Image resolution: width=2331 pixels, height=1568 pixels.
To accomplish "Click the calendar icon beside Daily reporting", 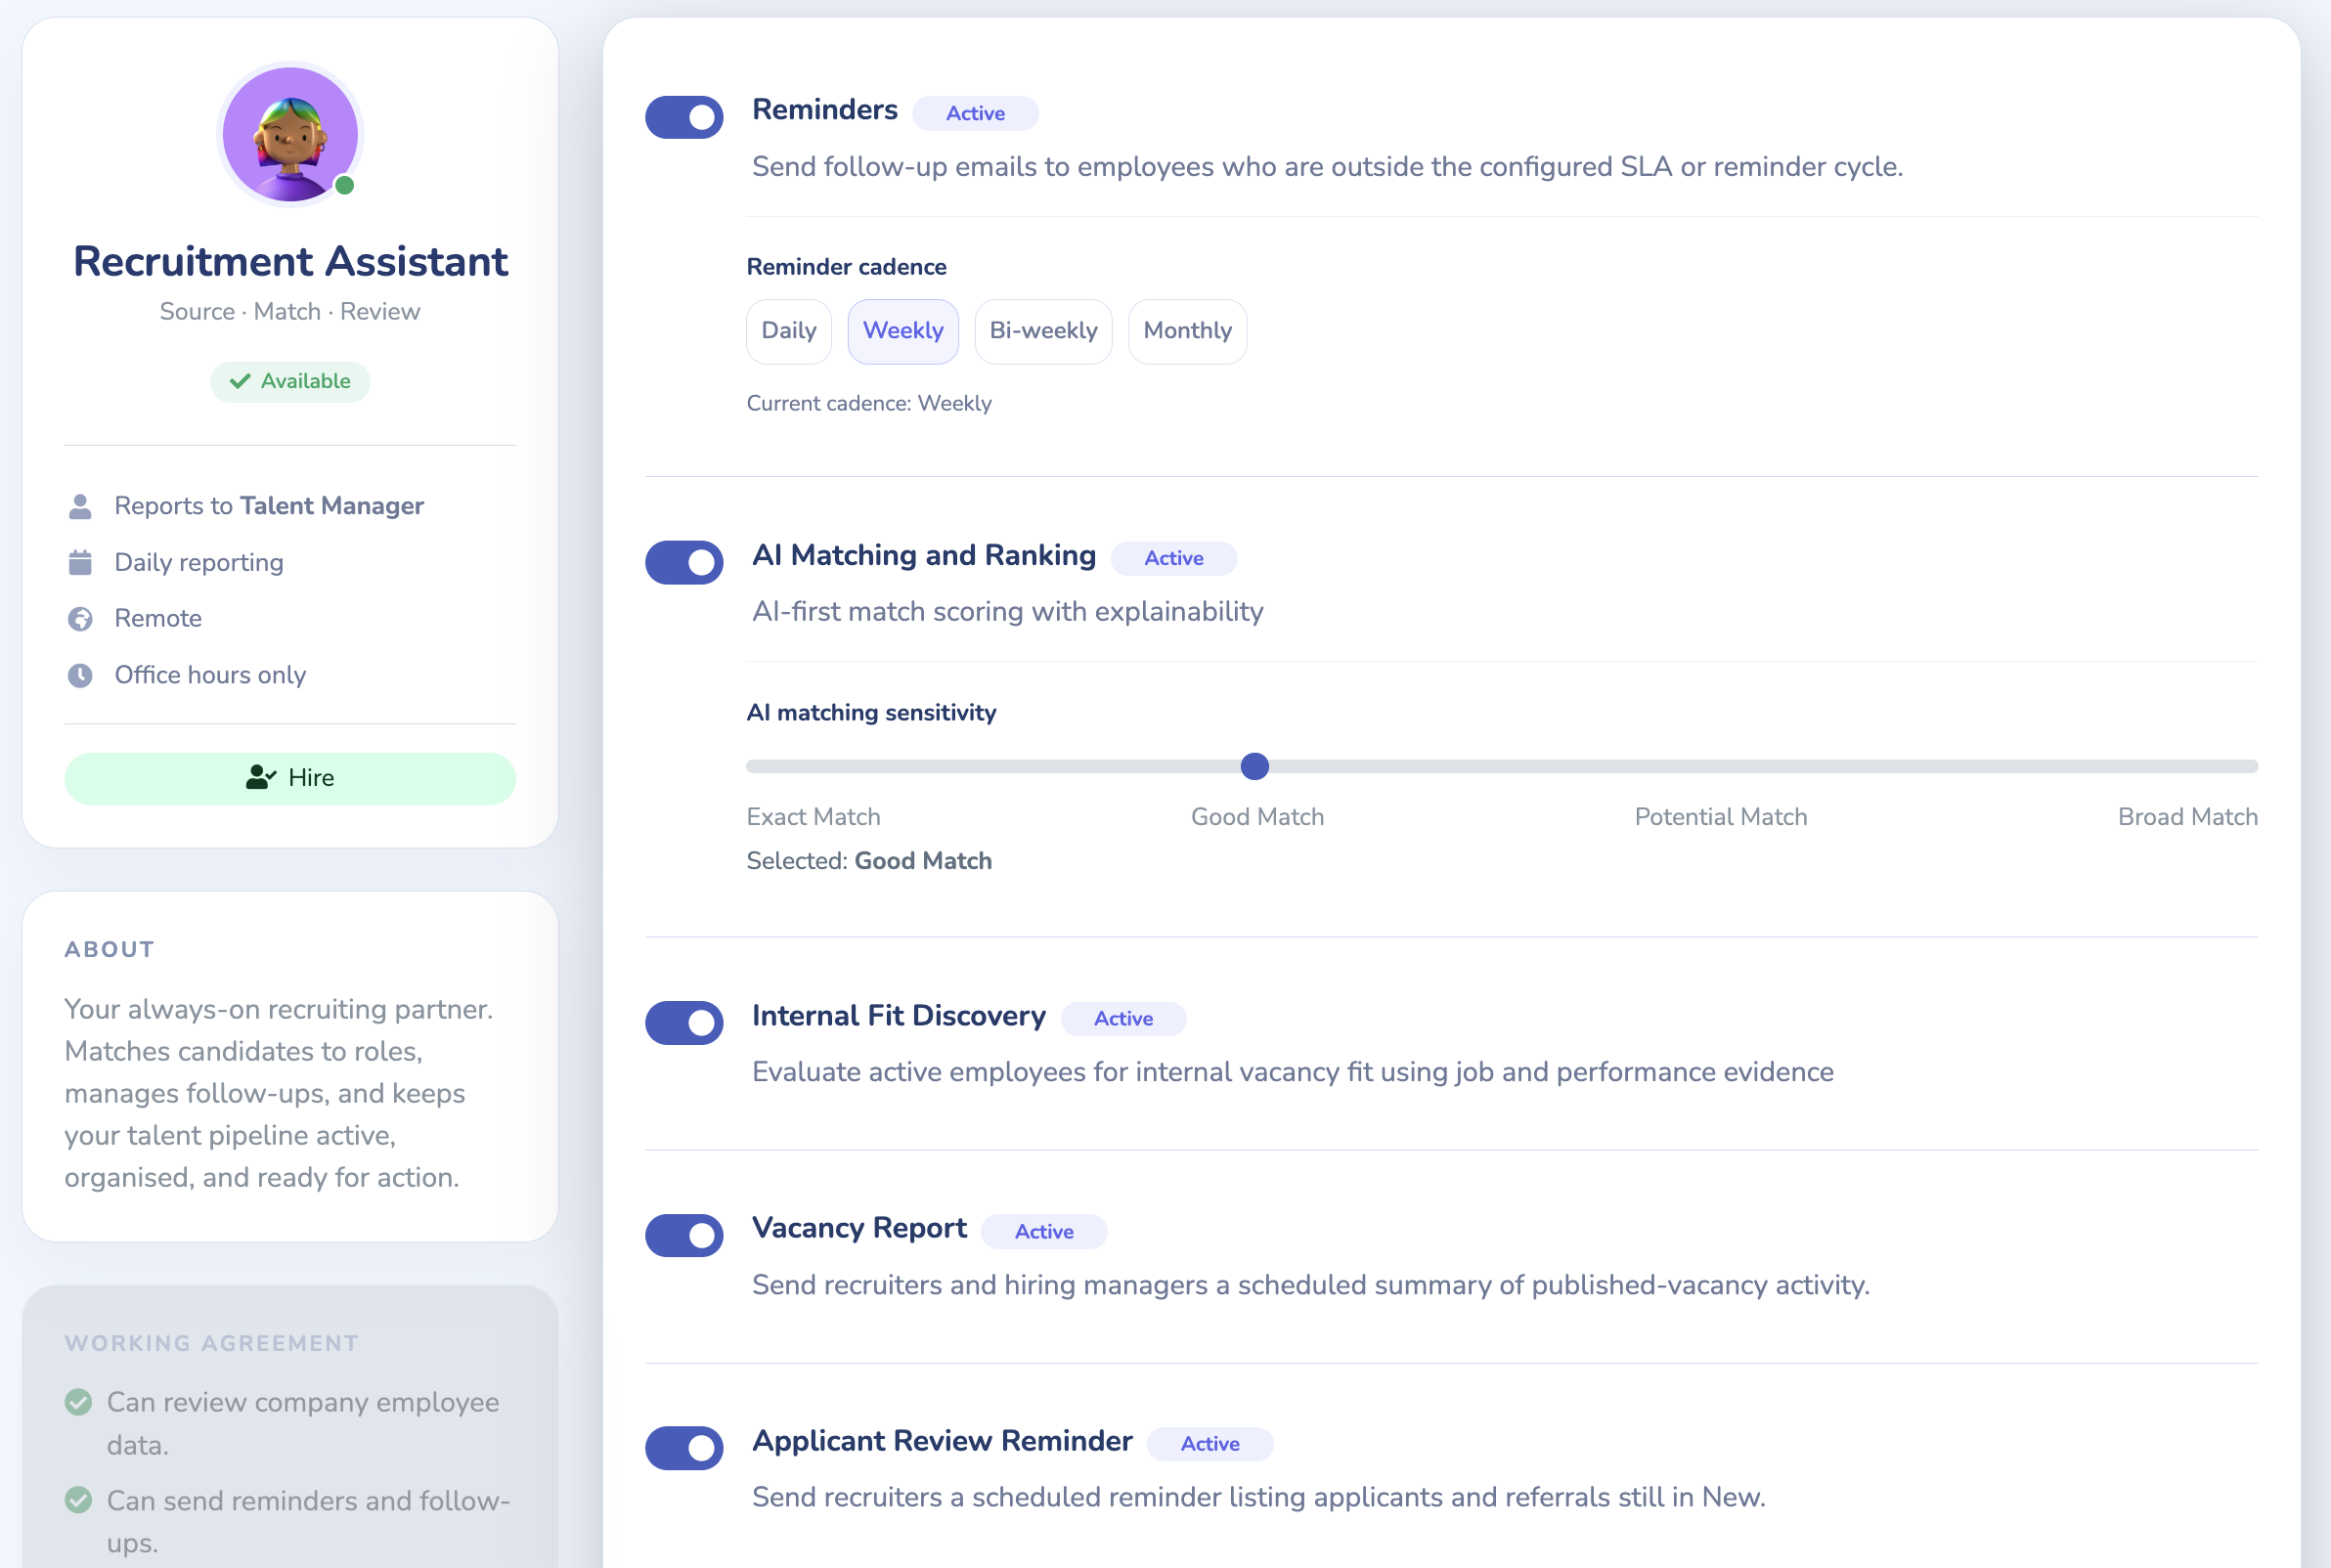I will (80, 562).
